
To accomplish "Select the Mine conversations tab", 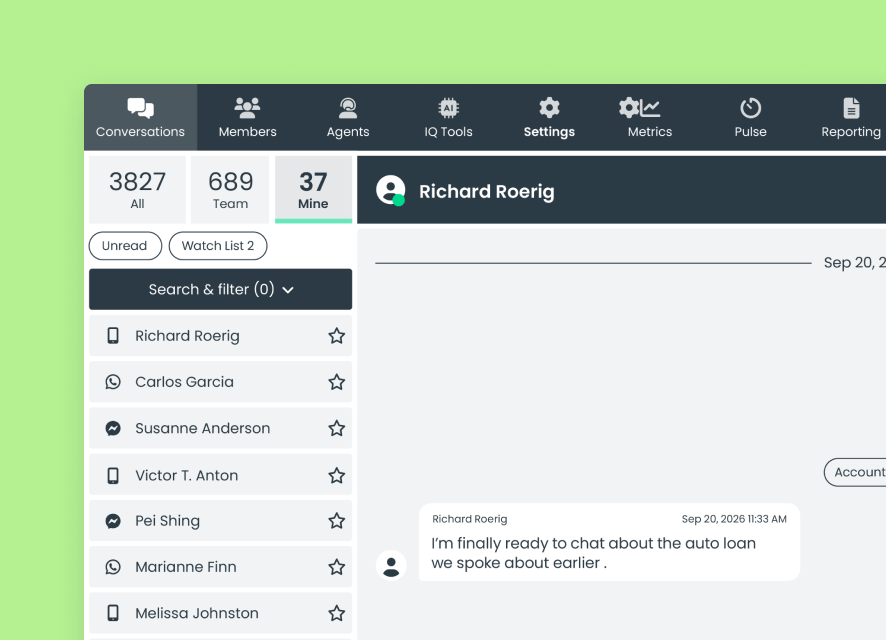I will (313, 189).
